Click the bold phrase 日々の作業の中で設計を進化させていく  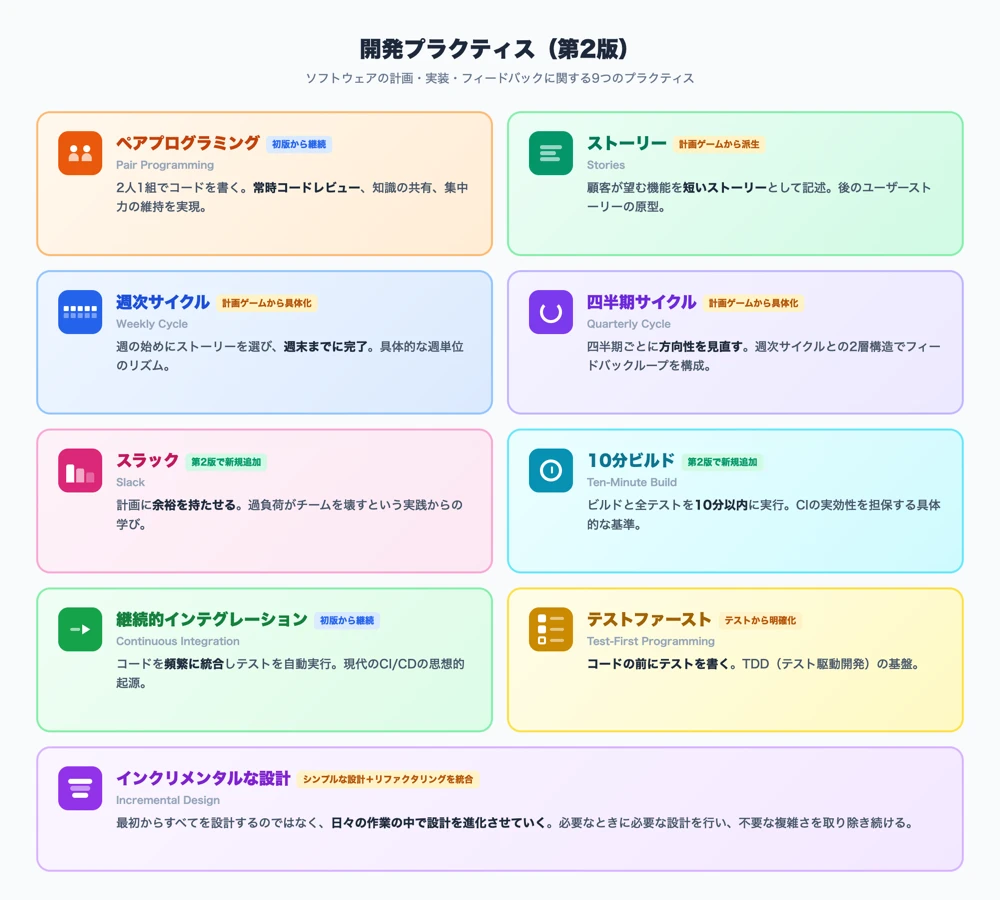click(438, 823)
